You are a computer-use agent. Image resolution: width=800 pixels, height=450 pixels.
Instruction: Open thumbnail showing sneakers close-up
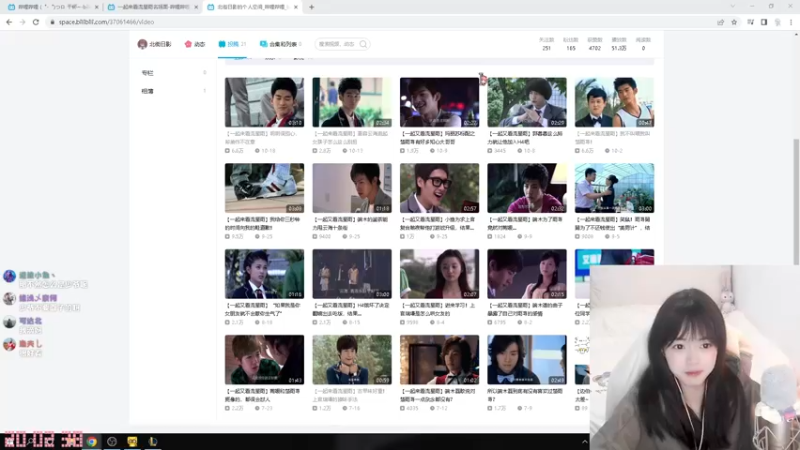click(x=264, y=188)
